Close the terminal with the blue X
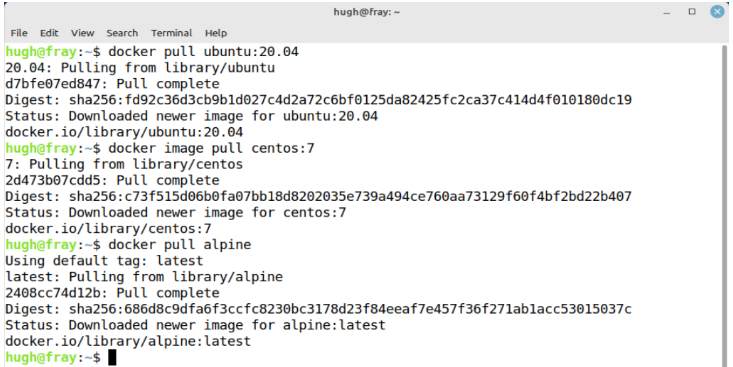Screen dimensions: 733x367 pyautogui.click(x=717, y=12)
